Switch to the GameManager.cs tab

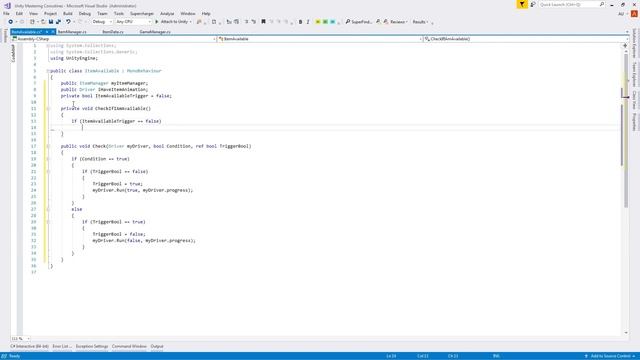pyautogui.click(x=155, y=32)
